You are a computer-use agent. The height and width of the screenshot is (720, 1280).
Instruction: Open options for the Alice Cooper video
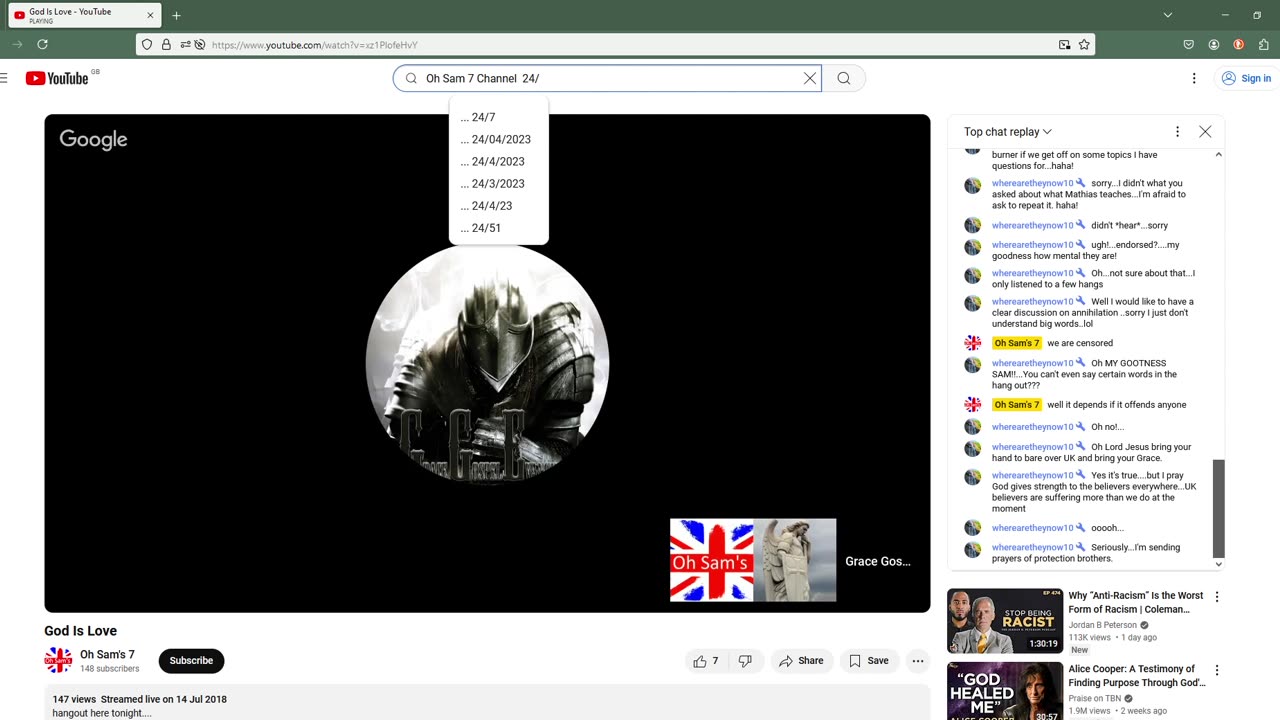click(x=1217, y=670)
